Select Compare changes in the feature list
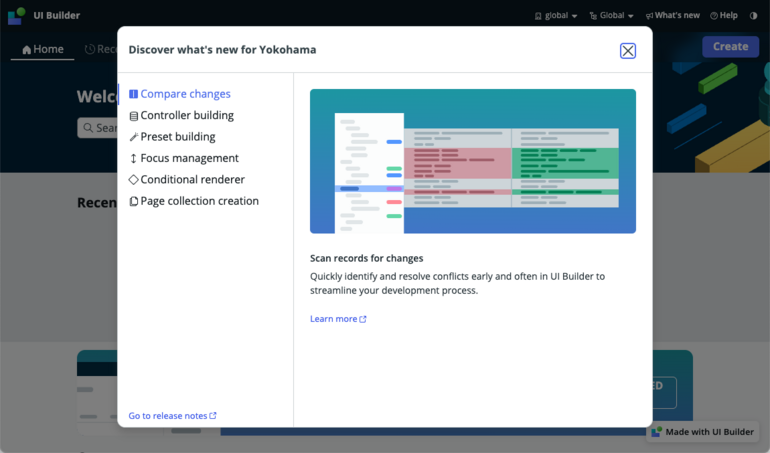This screenshot has width=770, height=453. pos(180,94)
